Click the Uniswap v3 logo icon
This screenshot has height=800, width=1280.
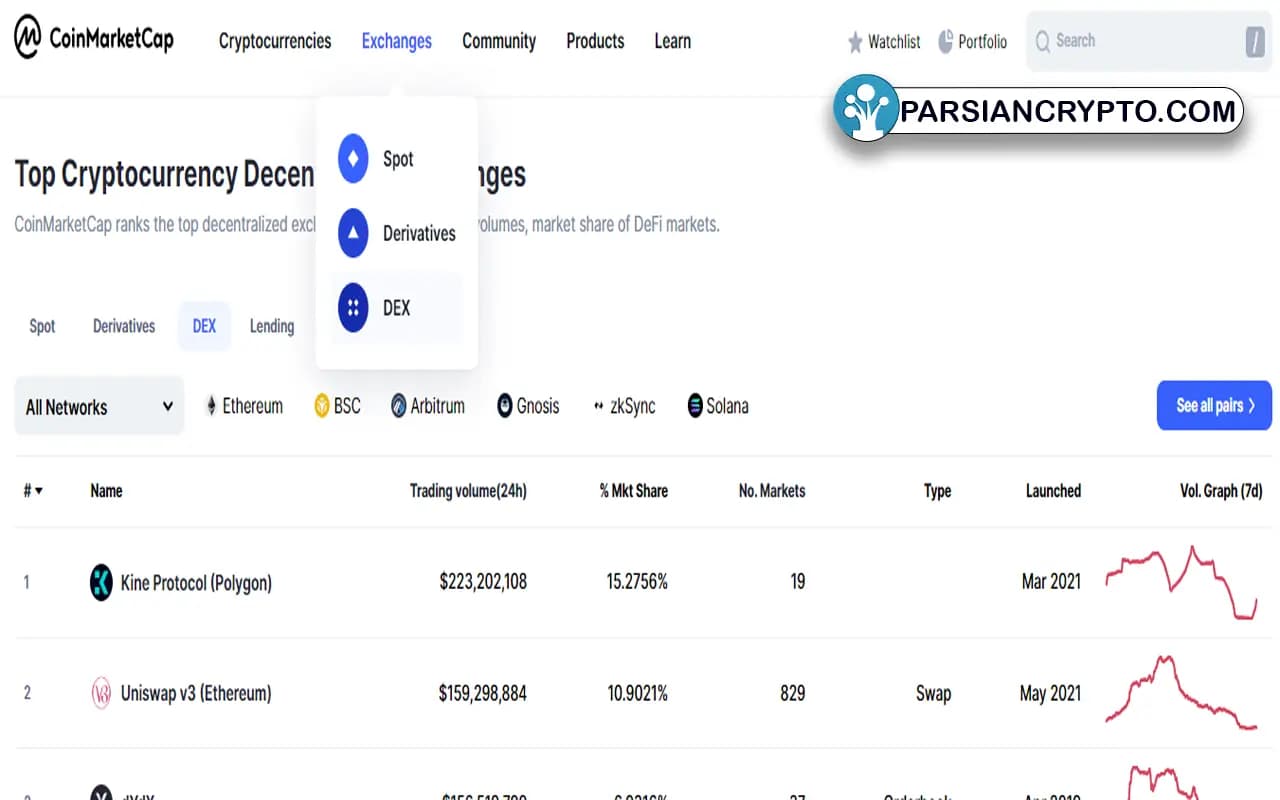pos(101,693)
